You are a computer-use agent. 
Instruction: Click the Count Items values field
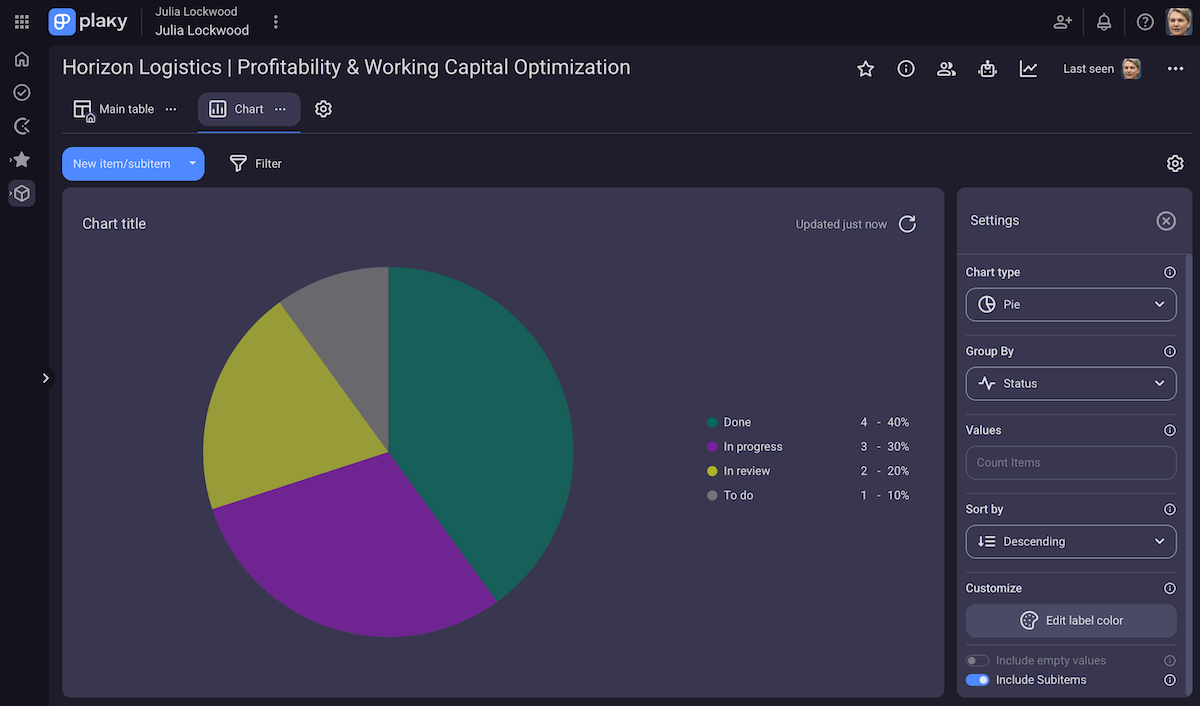[1070, 463]
